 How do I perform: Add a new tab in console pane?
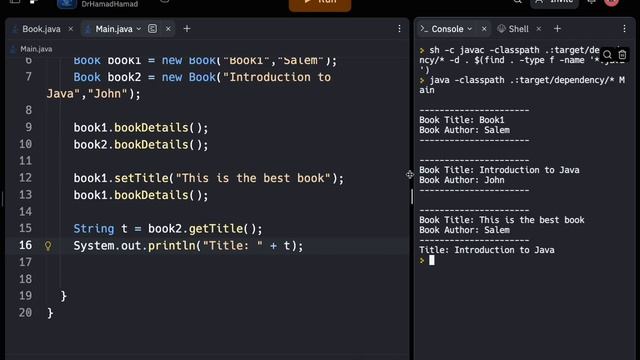(557, 29)
